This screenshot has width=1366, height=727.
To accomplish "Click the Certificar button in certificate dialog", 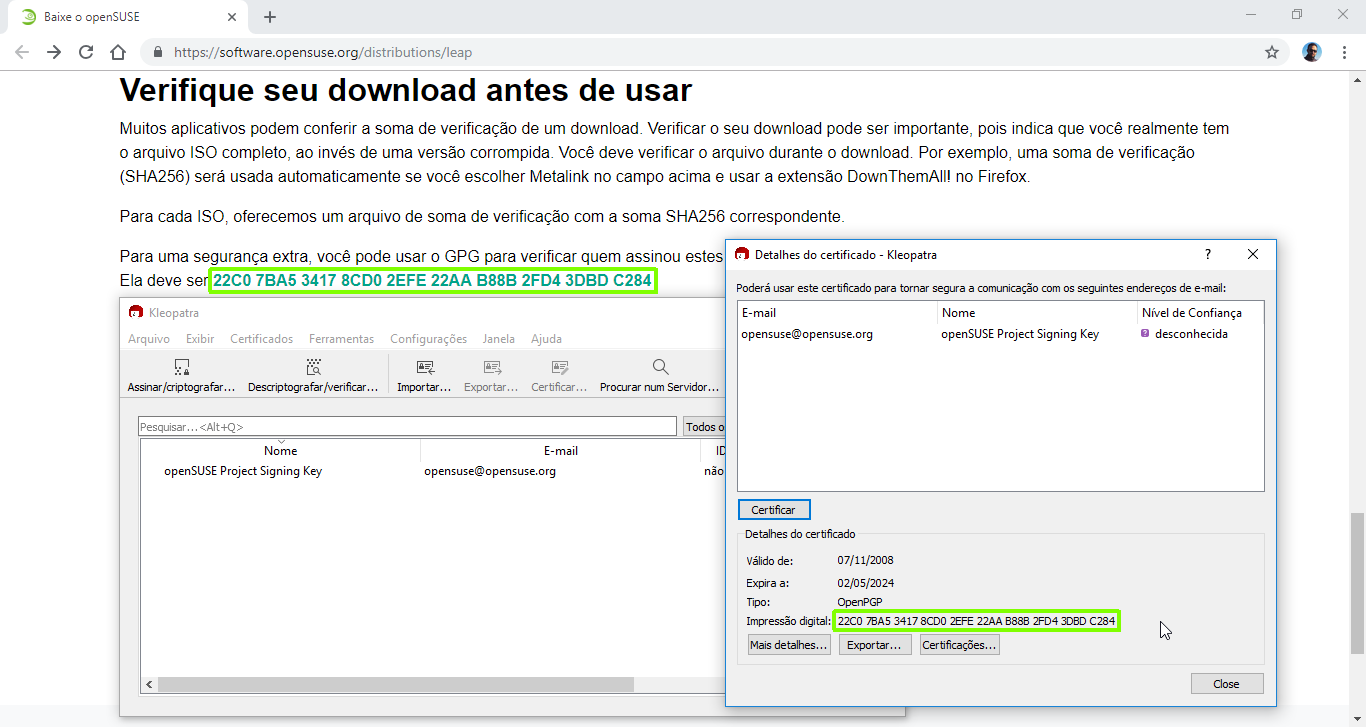I will [x=774, y=510].
